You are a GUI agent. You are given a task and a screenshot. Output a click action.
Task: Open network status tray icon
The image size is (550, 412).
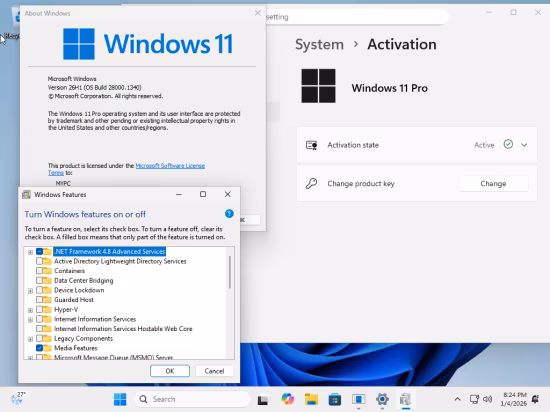click(x=474, y=399)
